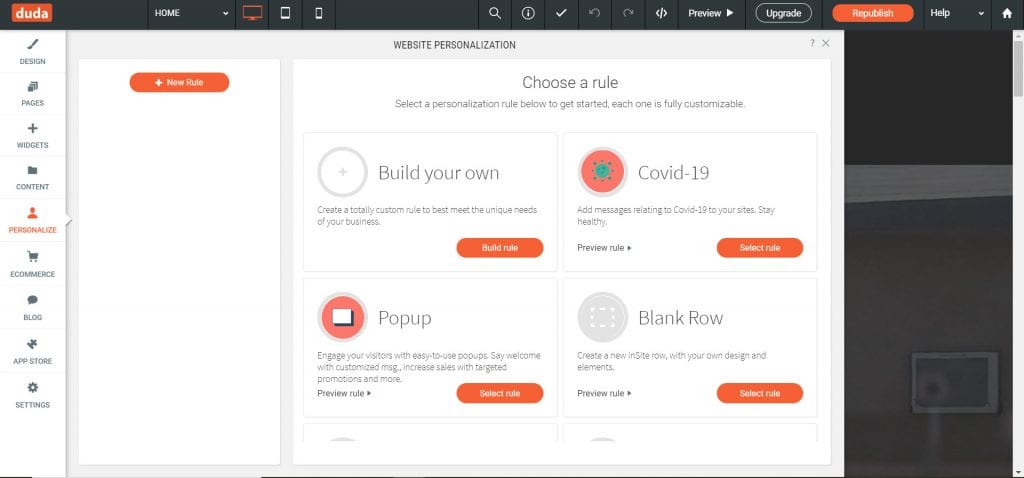Click the Covid-19 title

pyautogui.click(x=673, y=173)
